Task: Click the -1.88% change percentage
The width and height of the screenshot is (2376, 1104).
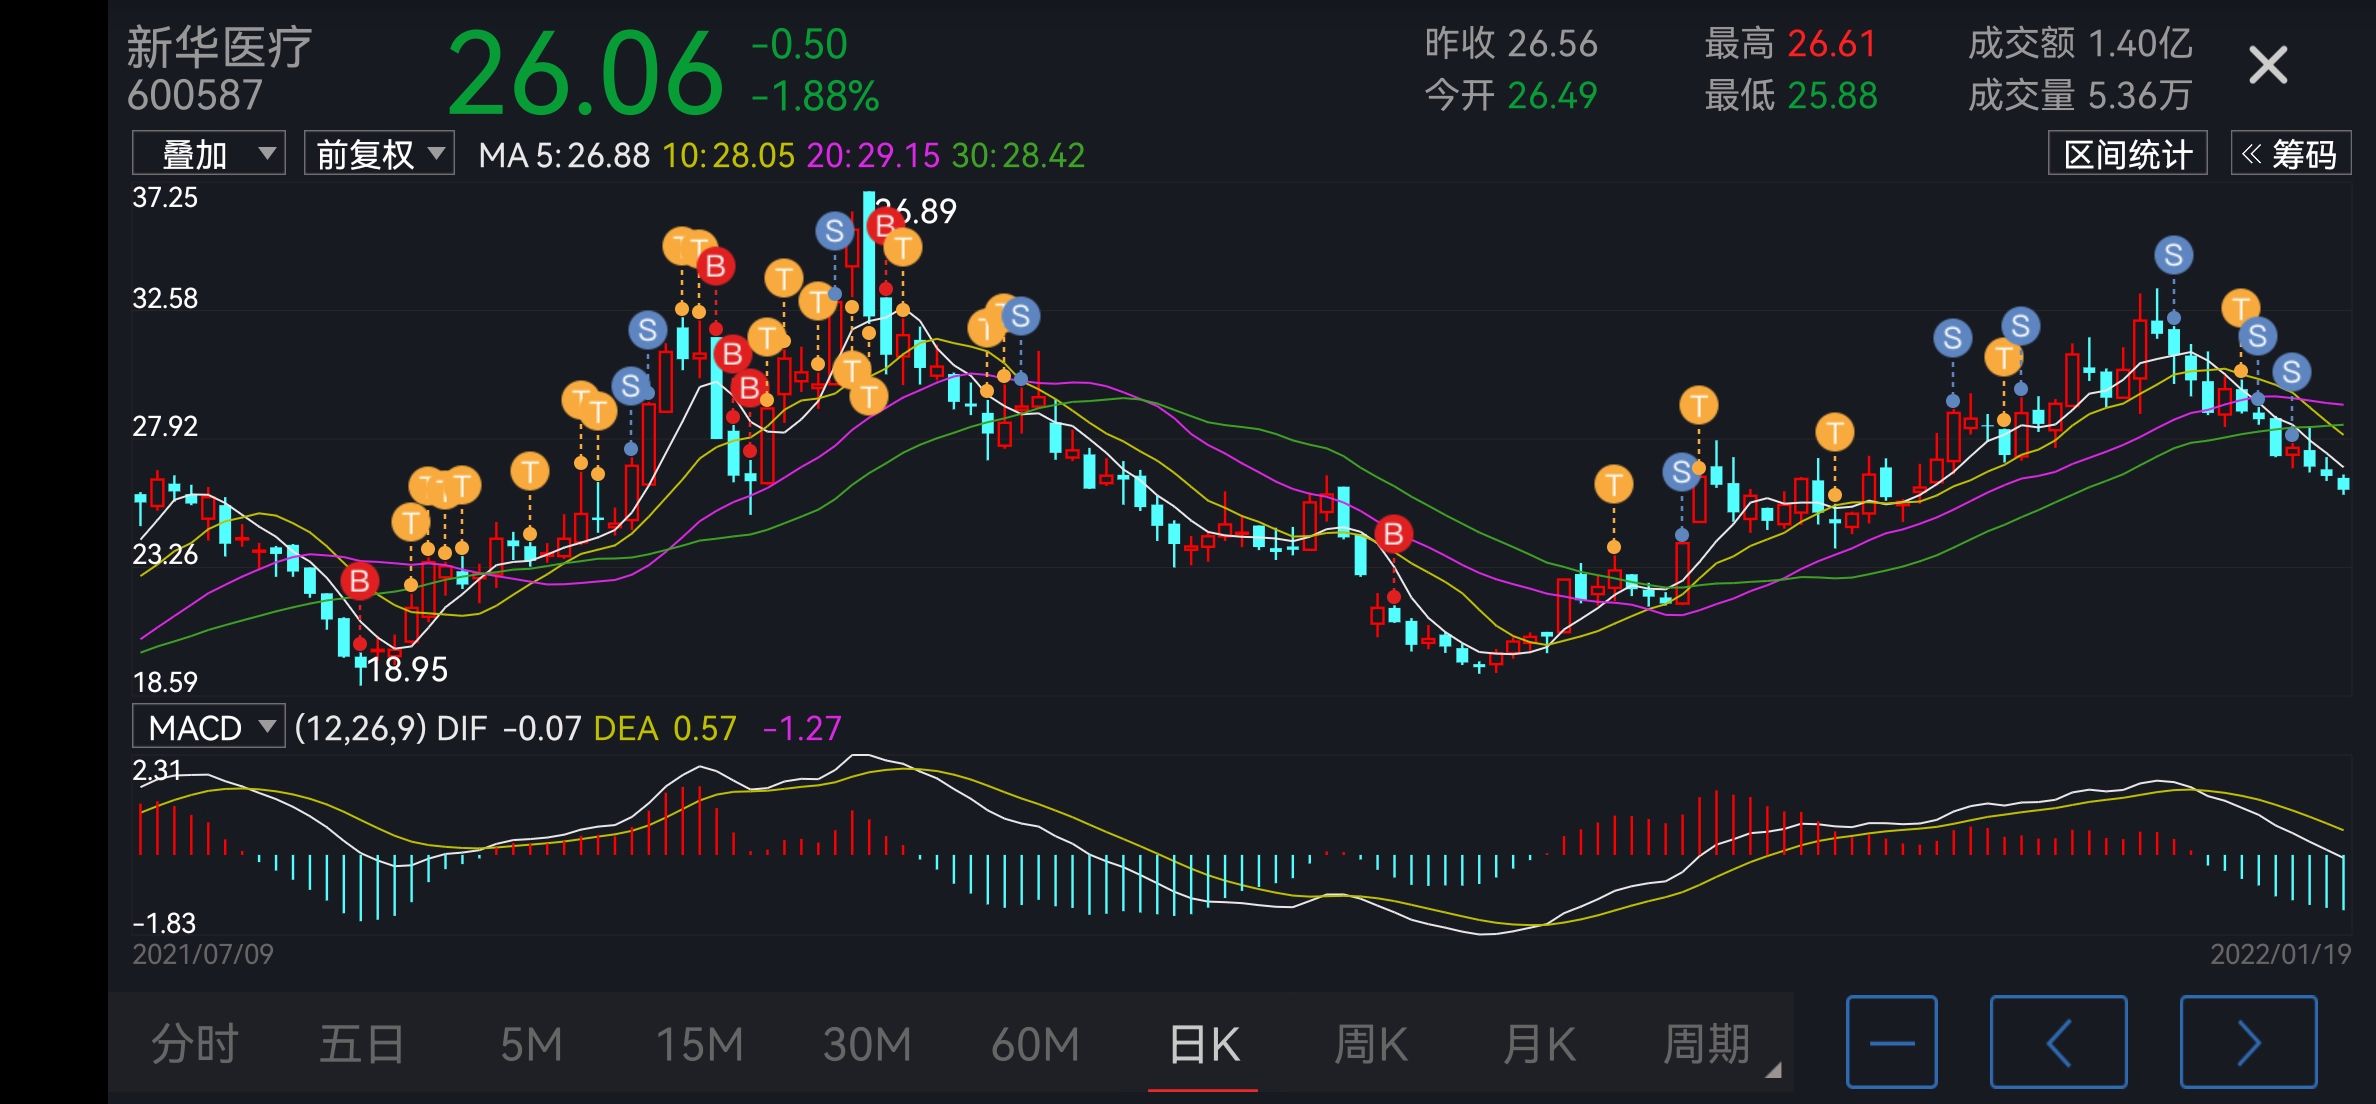Action: pyautogui.click(x=815, y=97)
